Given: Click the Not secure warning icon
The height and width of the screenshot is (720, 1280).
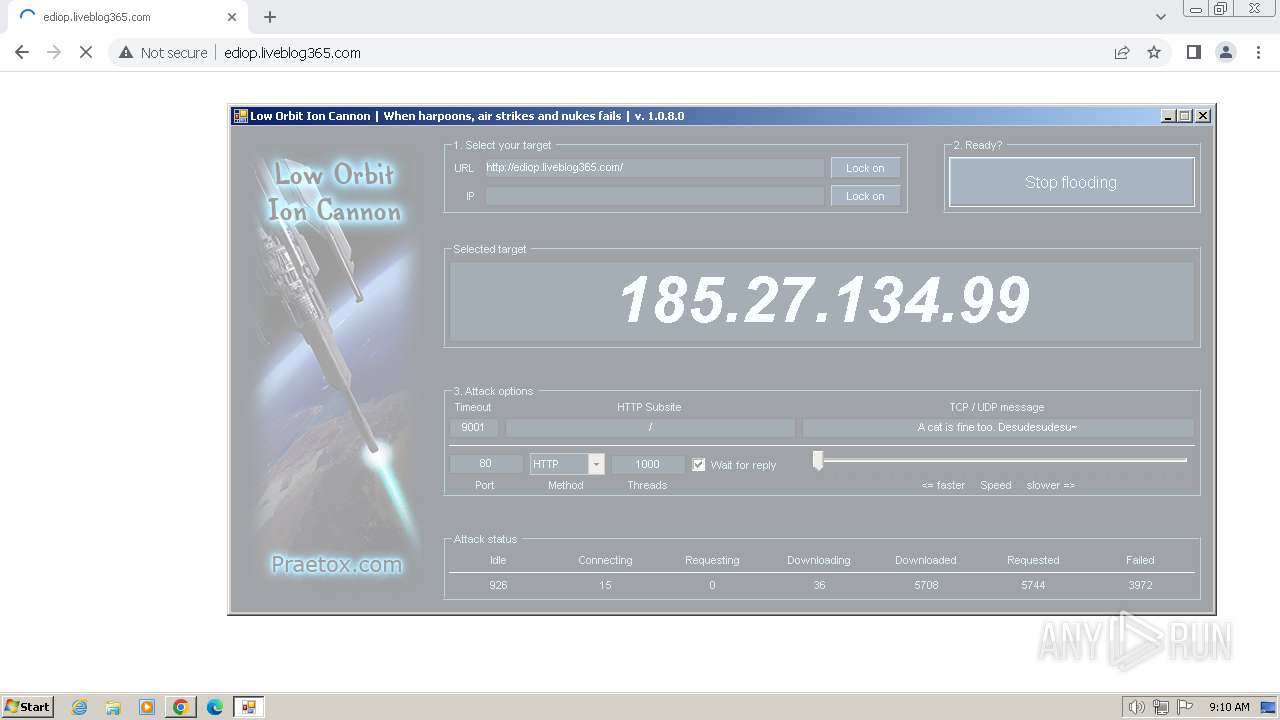Looking at the screenshot, I should pyautogui.click(x=126, y=53).
